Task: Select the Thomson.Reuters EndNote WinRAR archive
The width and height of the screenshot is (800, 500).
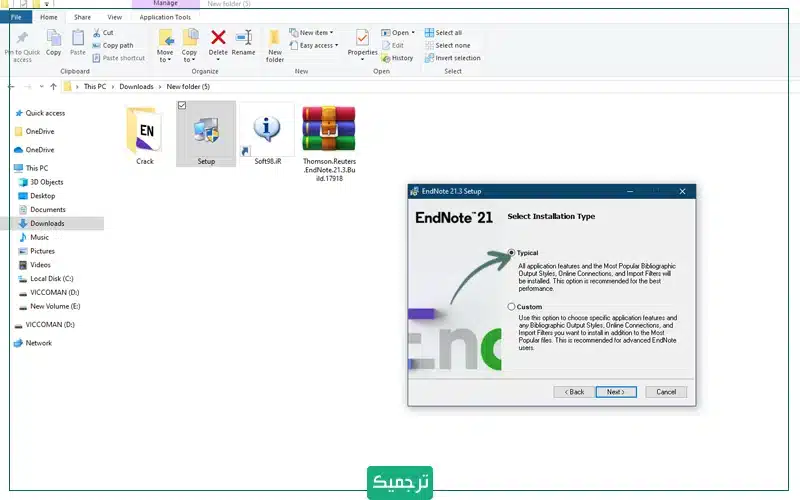Action: click(329, 129)
